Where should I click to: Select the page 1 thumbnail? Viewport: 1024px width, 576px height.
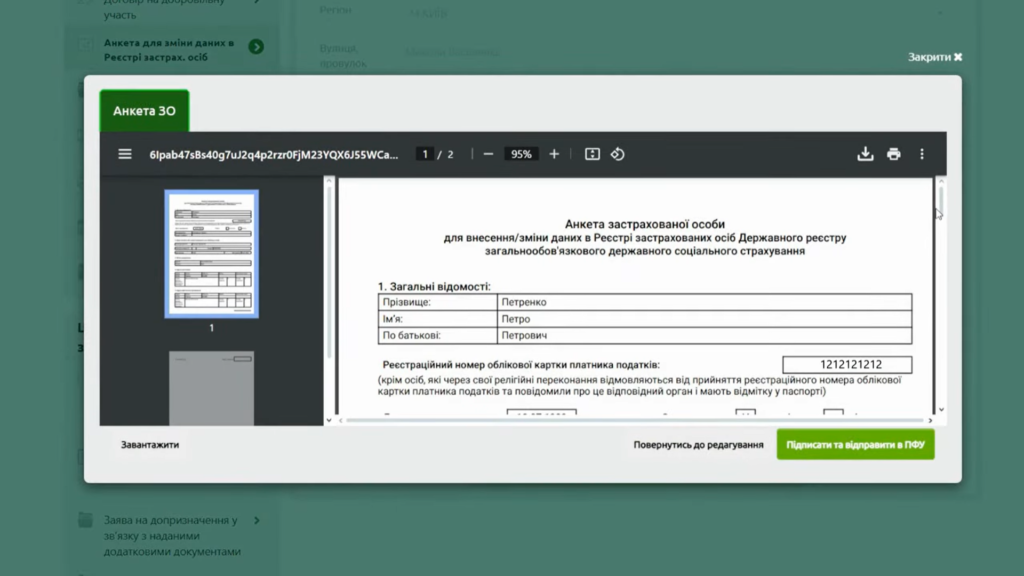click(x=211, y=253)
